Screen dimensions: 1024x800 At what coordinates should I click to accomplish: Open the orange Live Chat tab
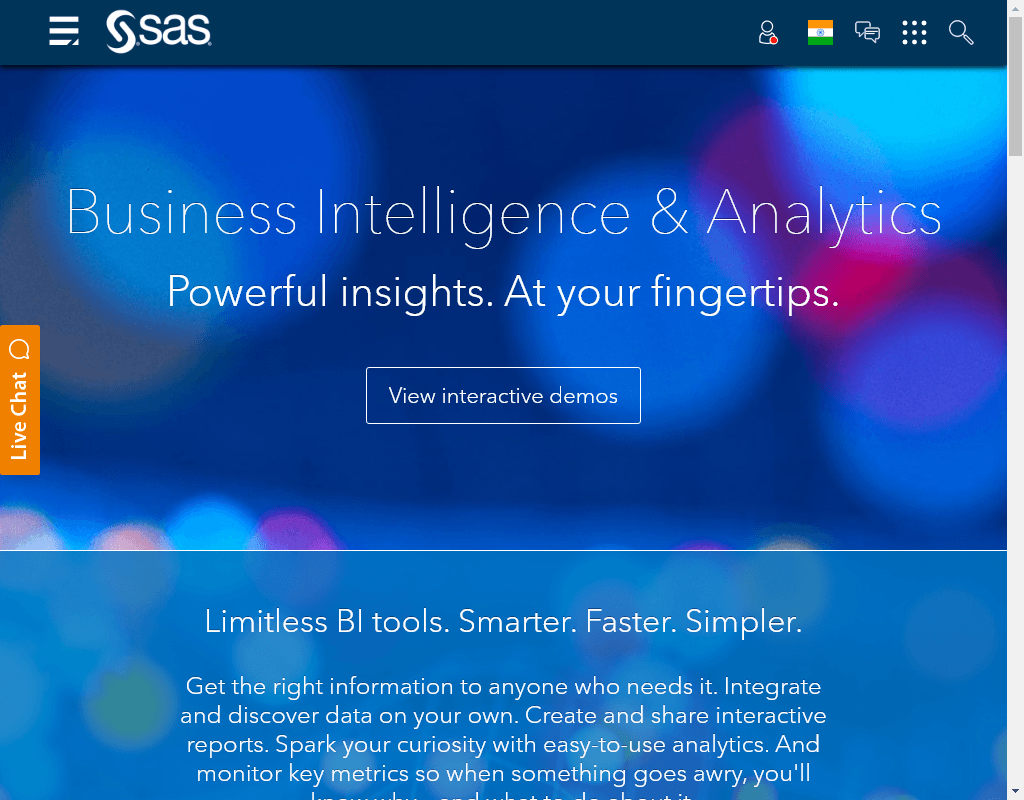pos(20,400)
